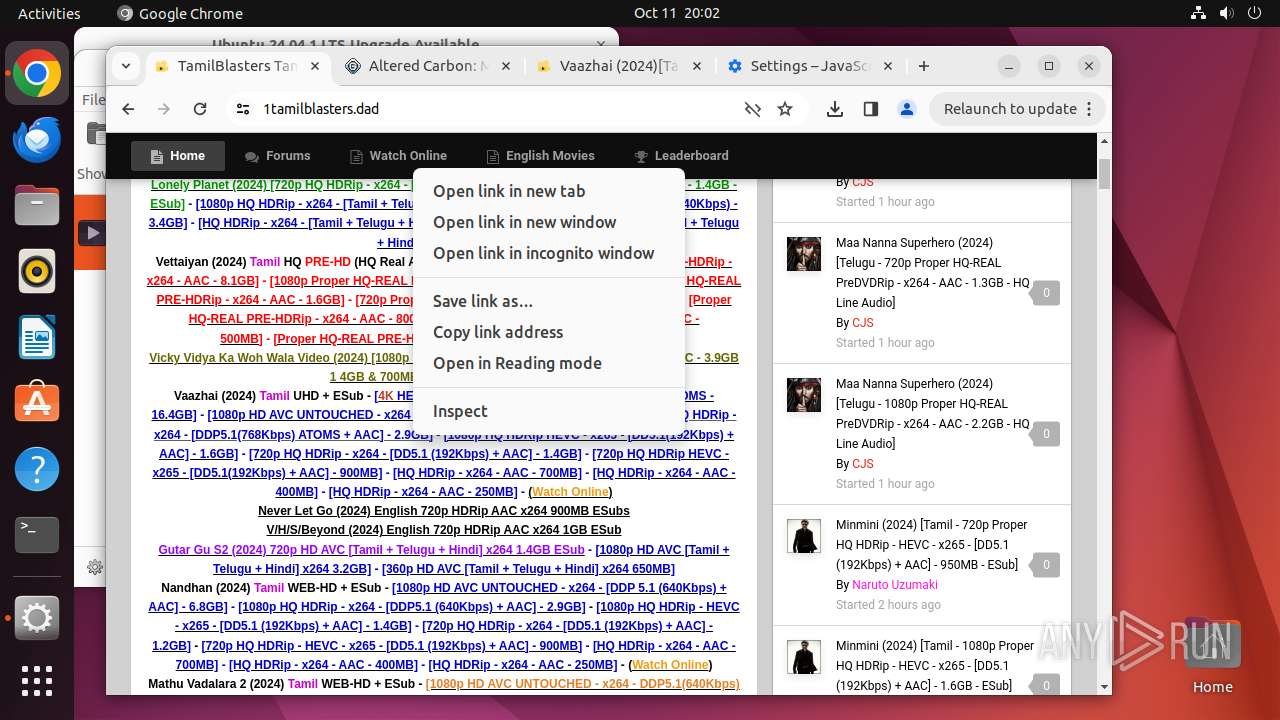Launch Google Chrome from the dock
The image size is (1280, 720).
(37, 74)
